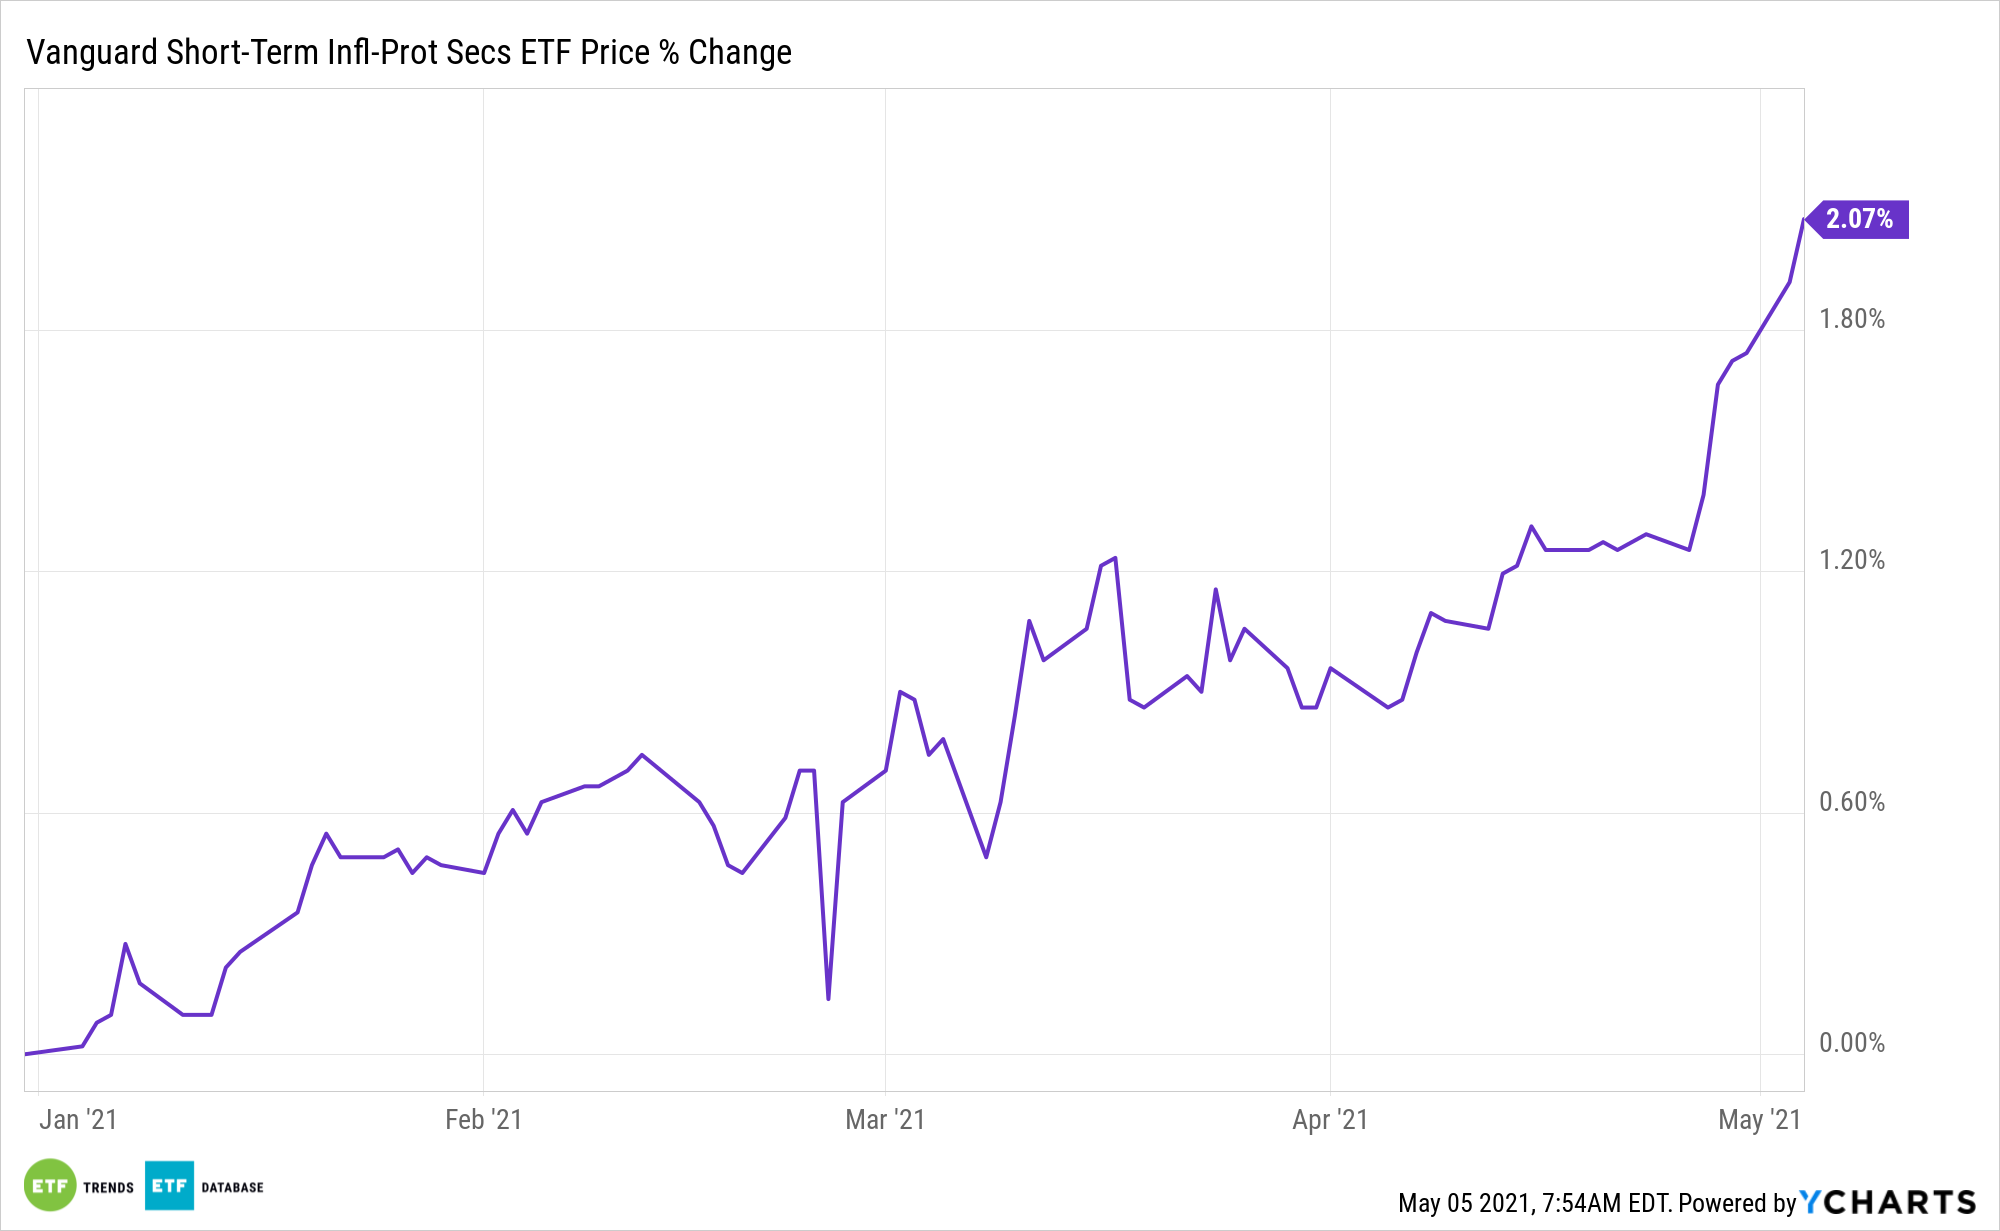
Task: Click the green ETF Trends circle logo
Action: click(50, 1185)
